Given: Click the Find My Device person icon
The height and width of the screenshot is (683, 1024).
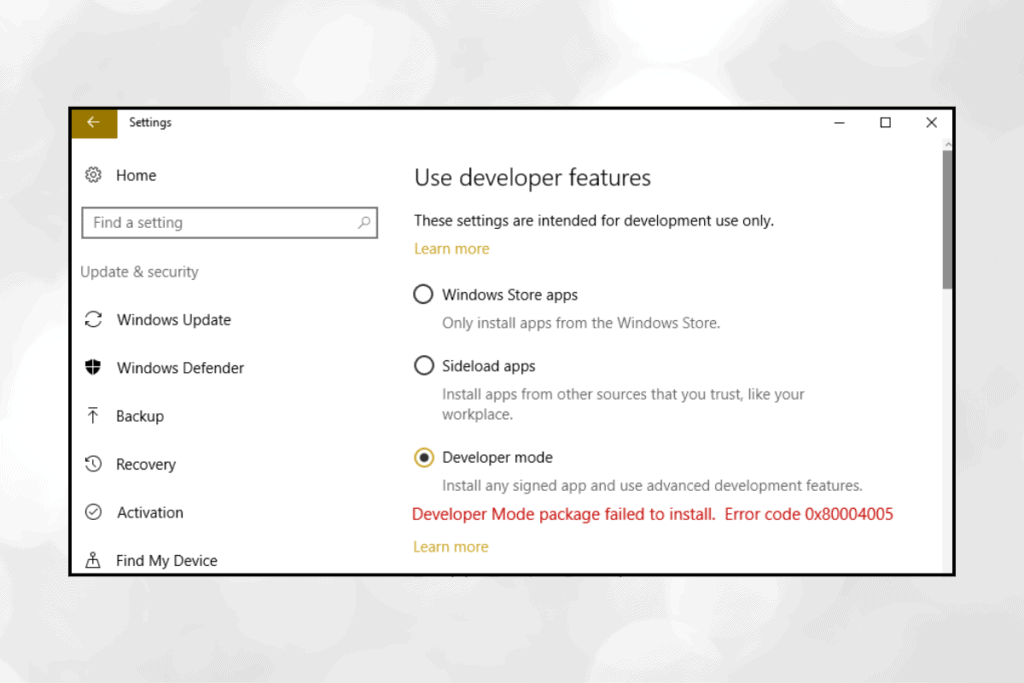Looking at the screenshot, I should coord(93,560).
